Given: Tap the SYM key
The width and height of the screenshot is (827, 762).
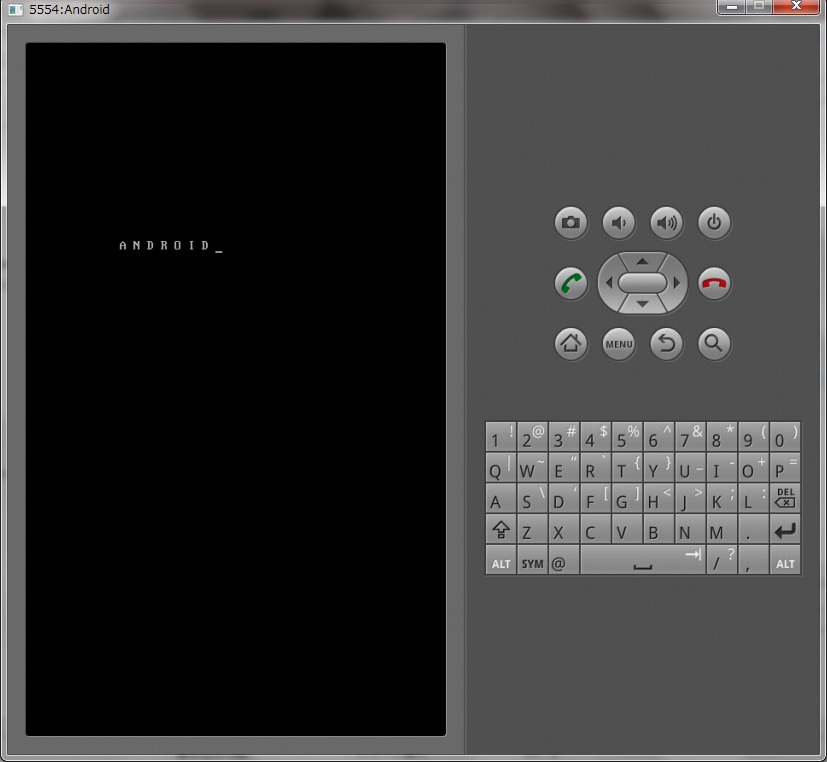Looking at the screenshot, I should [532, 560].
